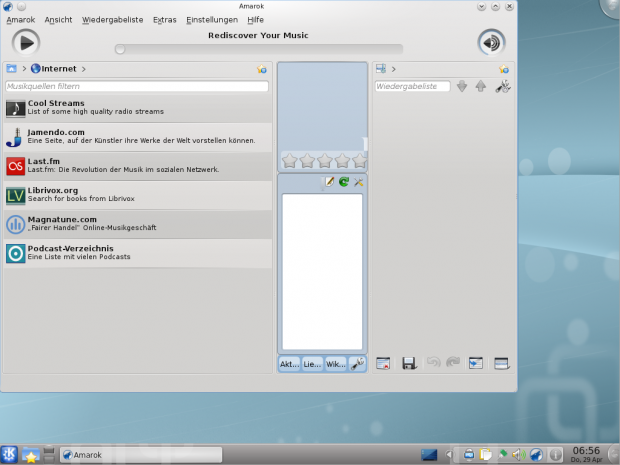Select the Librivox.org LV icon
Screen dimensions: 620x465
15,195
